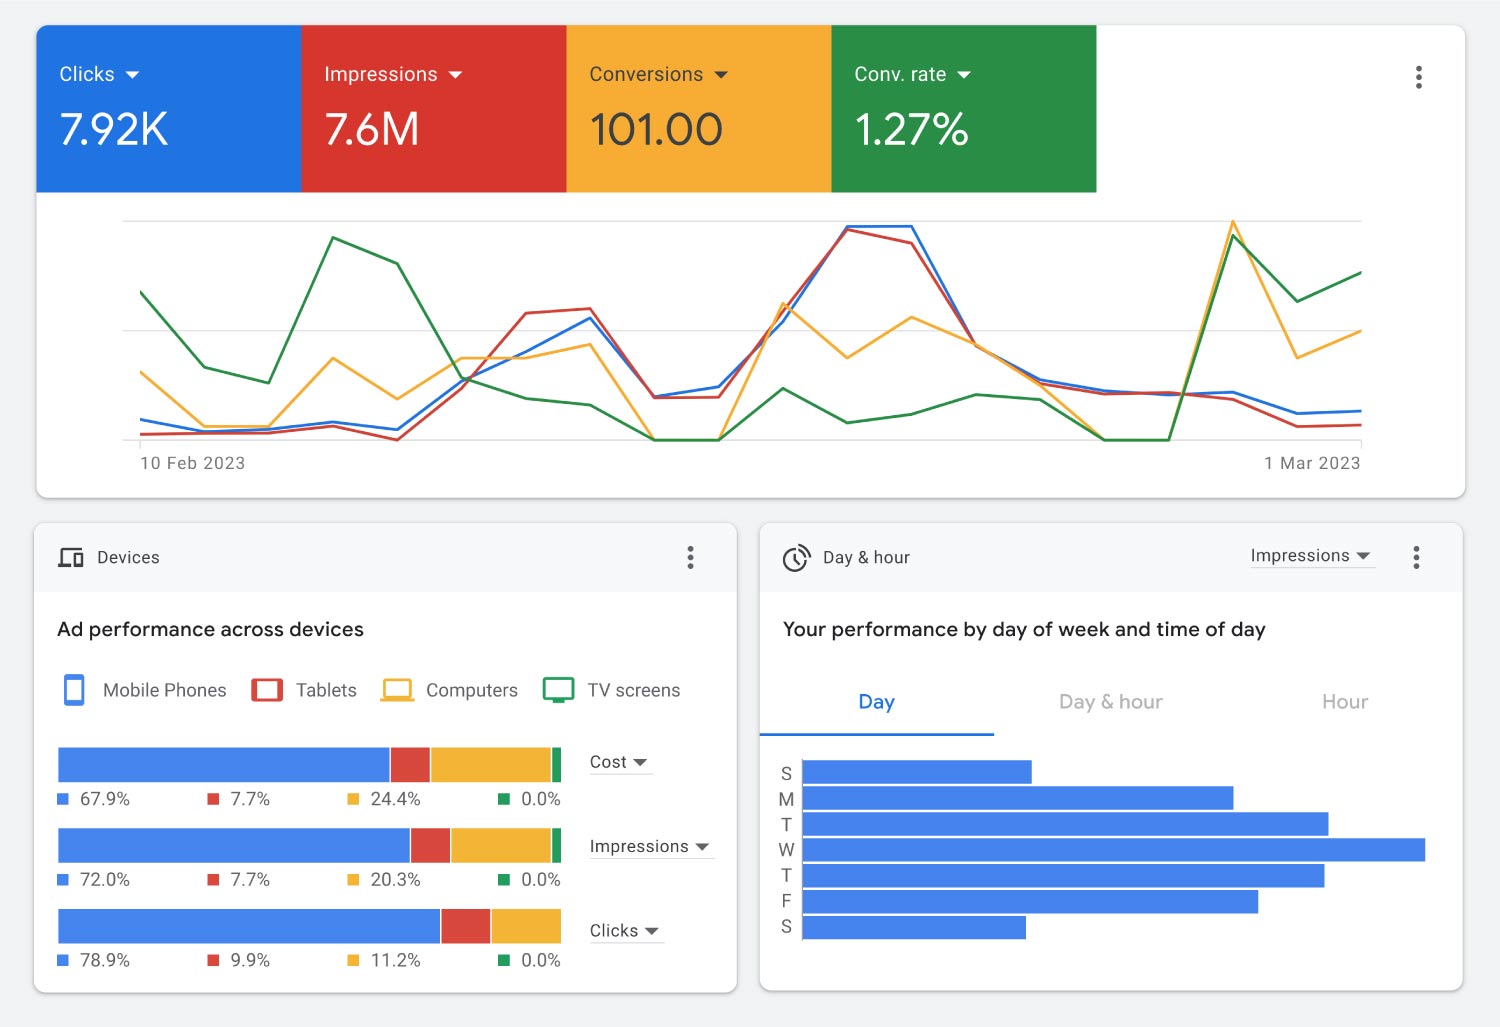Switch to the Day & hour tab
1500x1027 pixels.
coord(1111,702)
